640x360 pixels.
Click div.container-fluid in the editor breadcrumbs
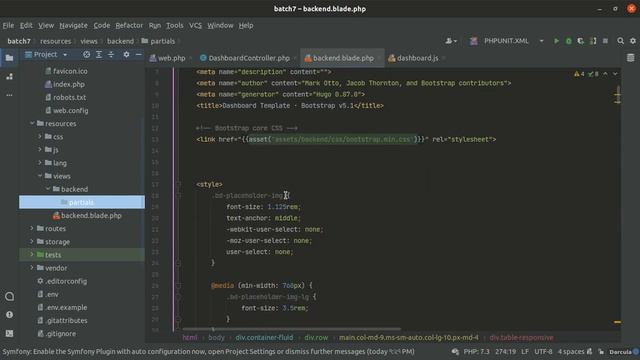coord(264,338)
